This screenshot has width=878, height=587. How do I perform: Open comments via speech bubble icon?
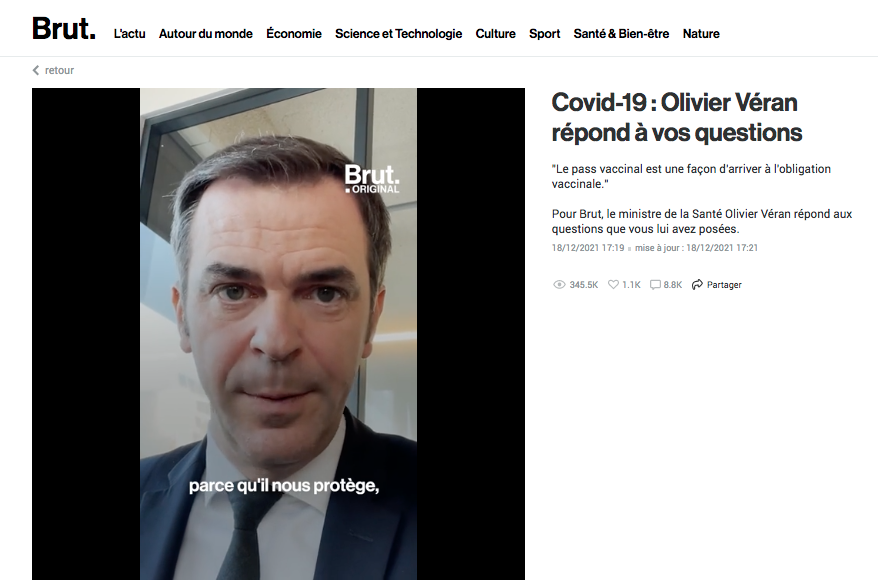(x=655, y=285)
